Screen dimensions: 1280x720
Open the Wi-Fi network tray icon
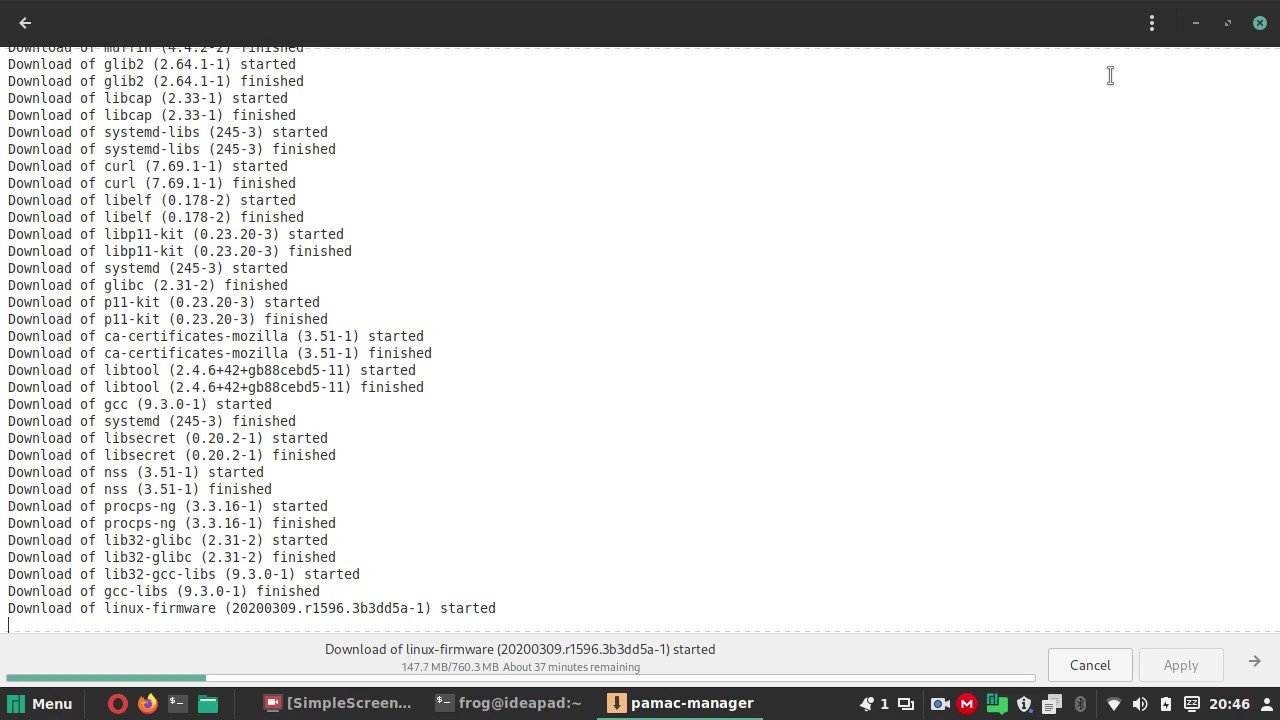[1114, 704]
